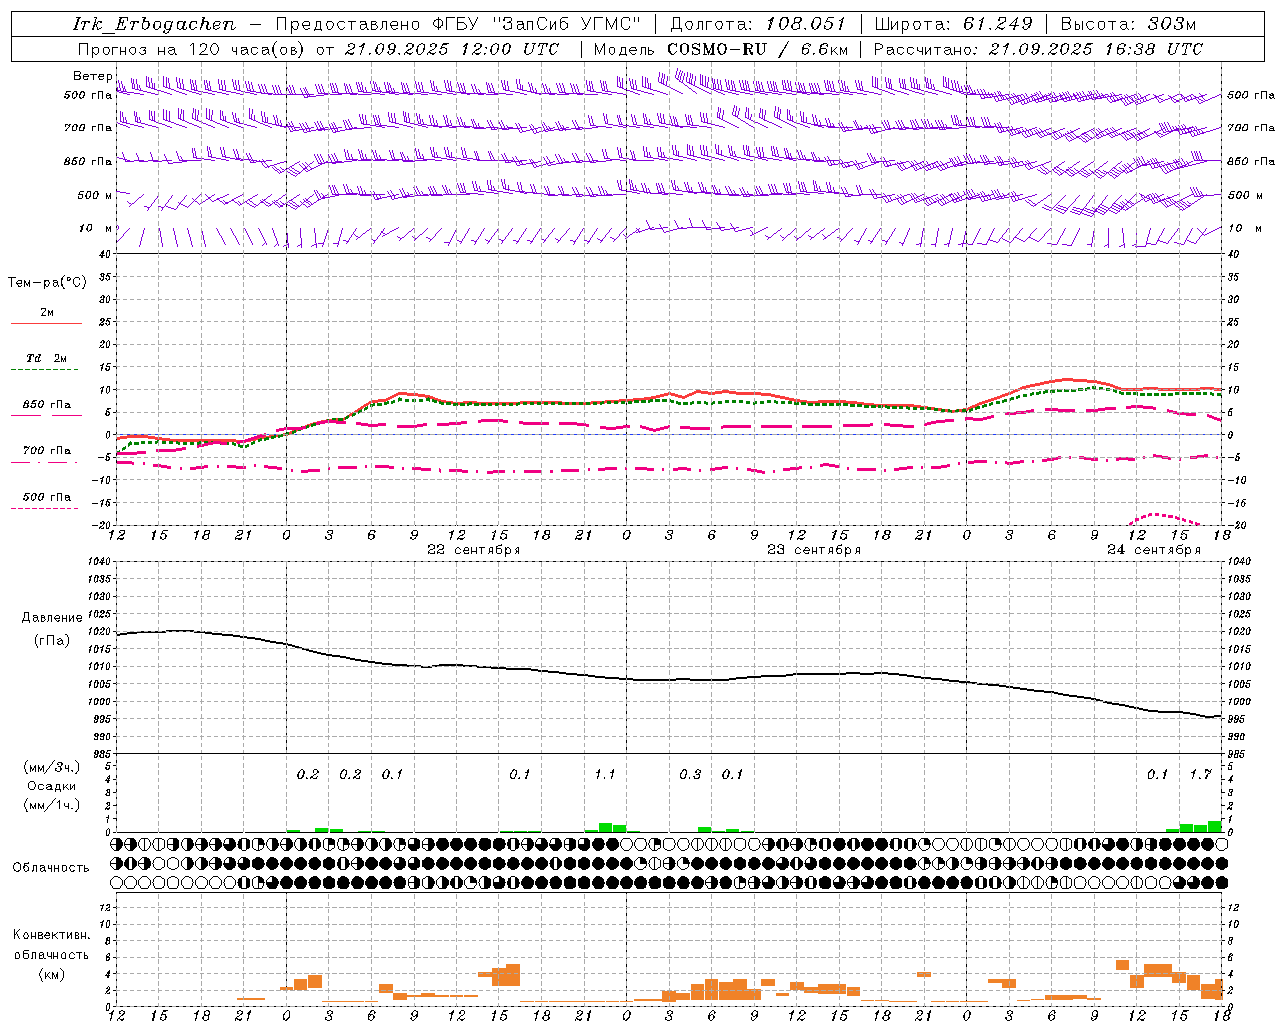1280x1024 pixels.
Task: Click the '23 сентября' date label
Action: click(x=814, y=550)
